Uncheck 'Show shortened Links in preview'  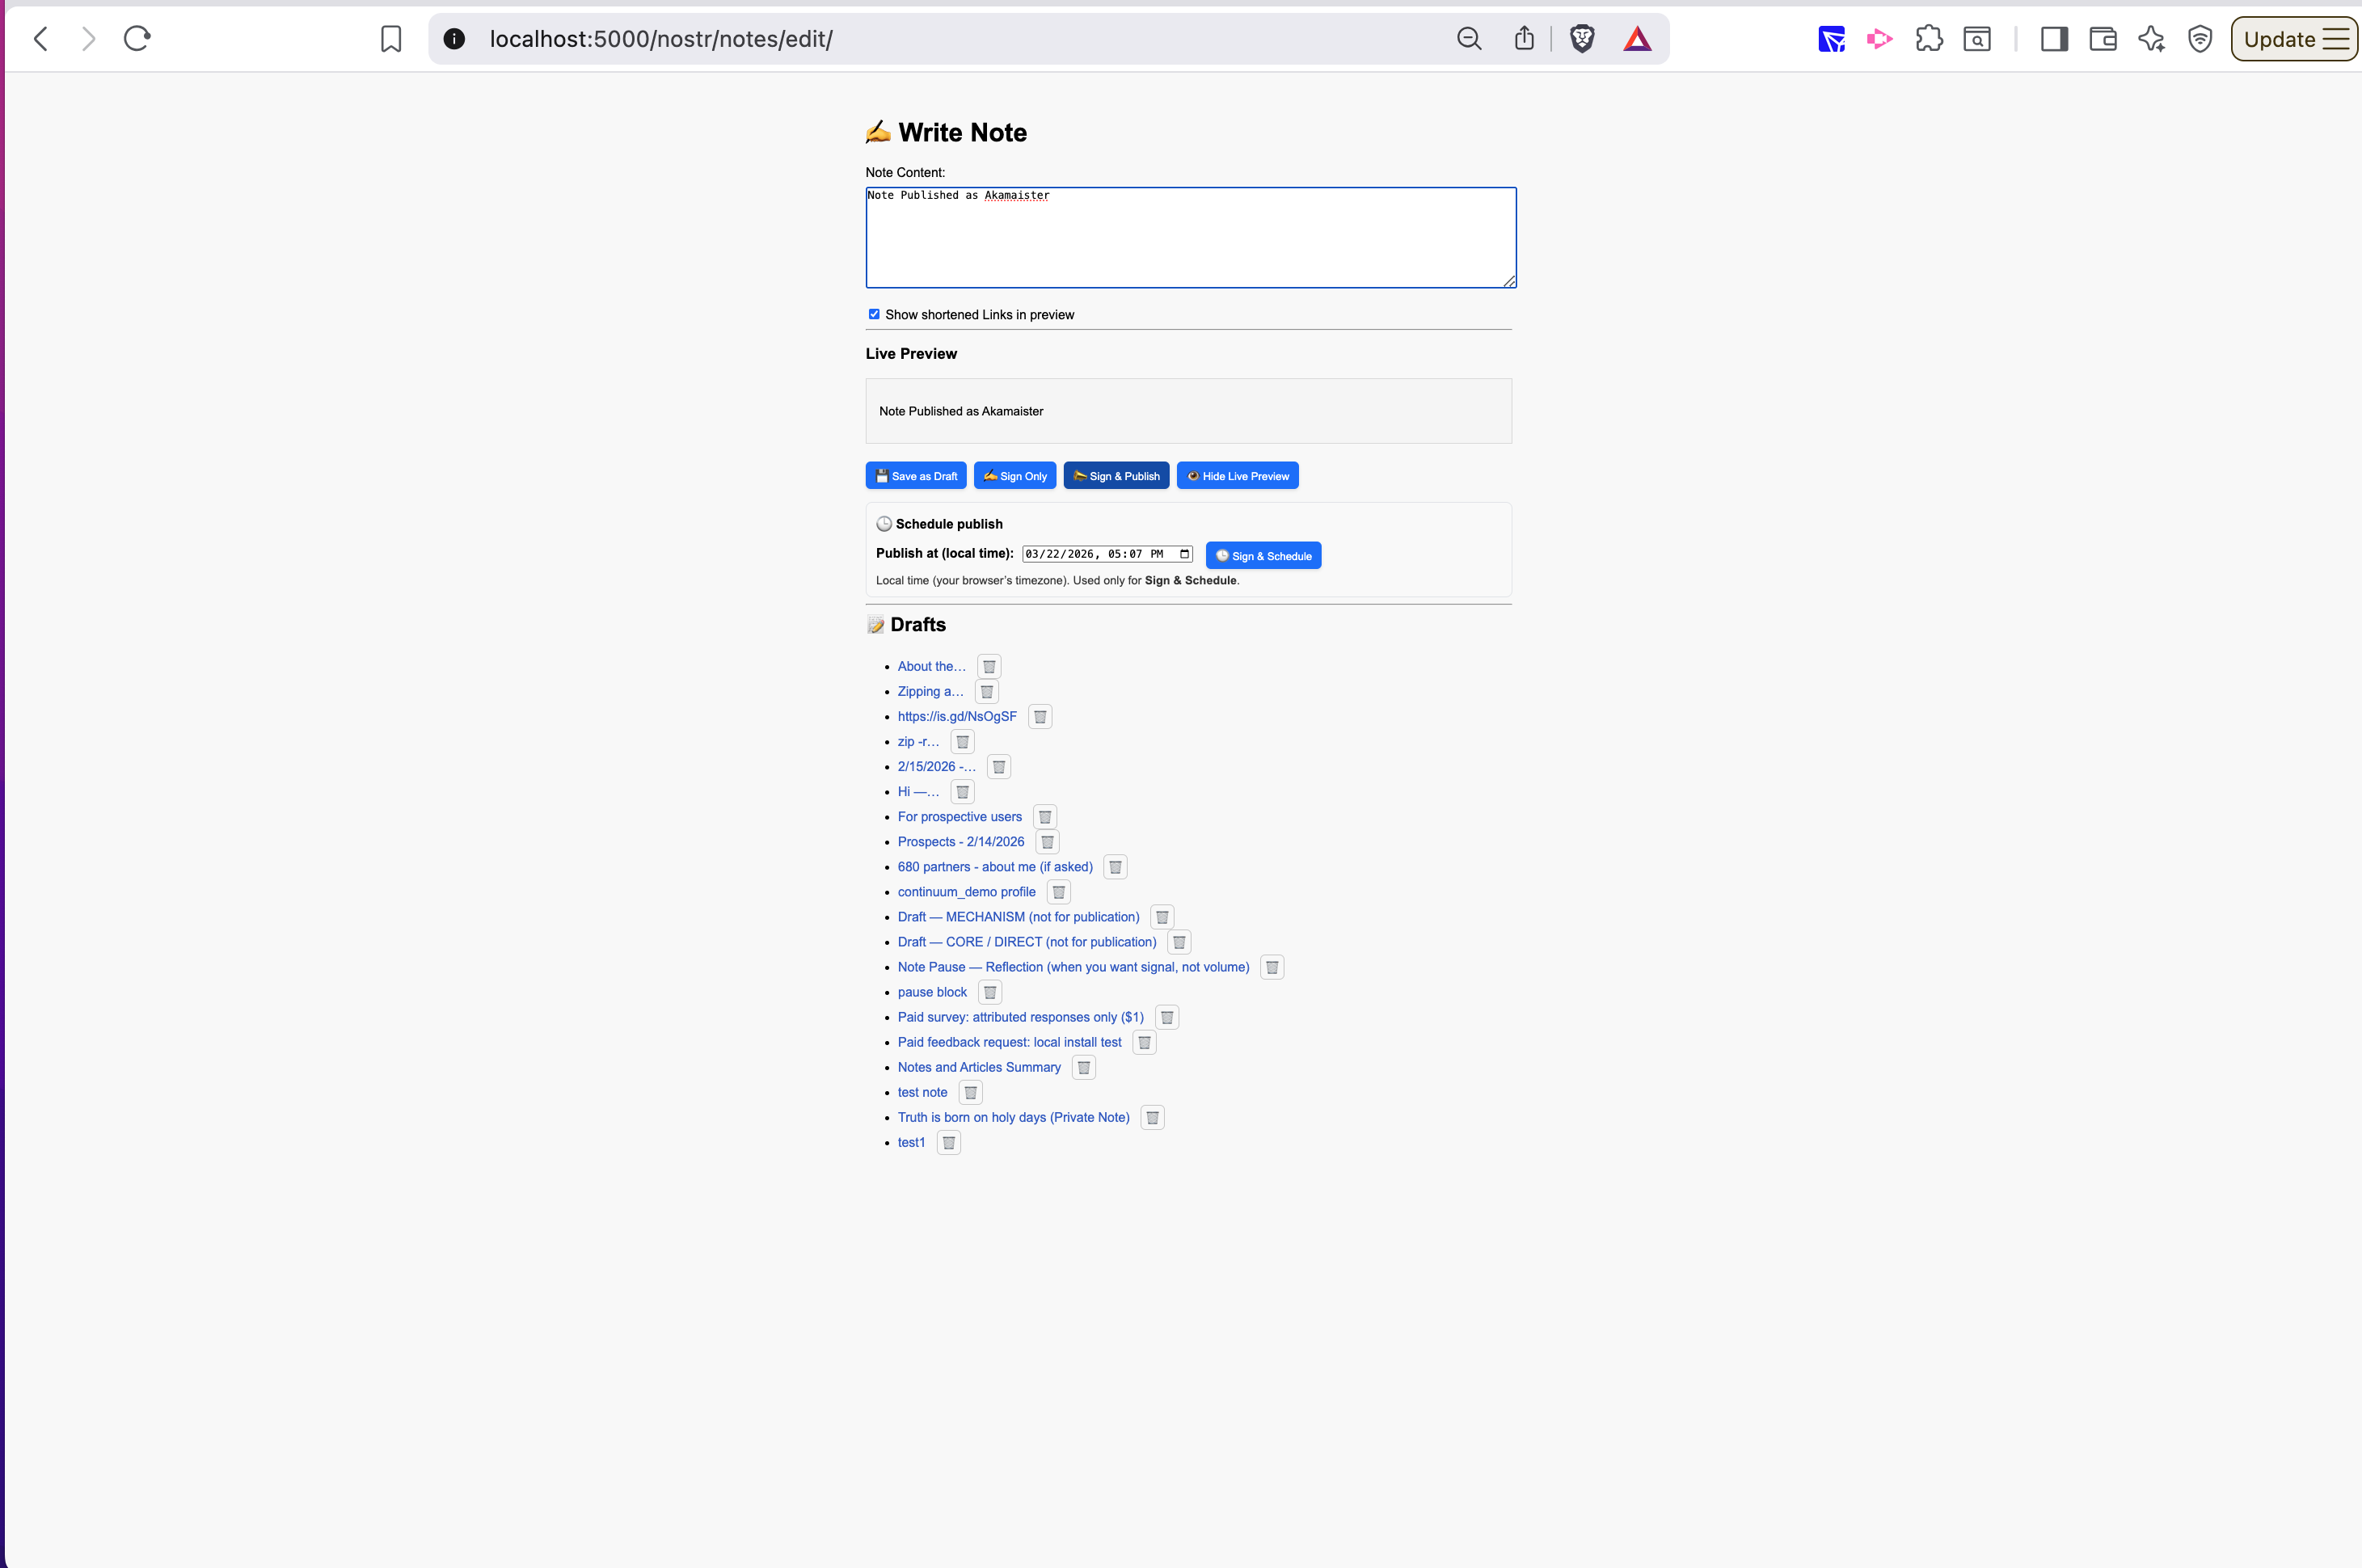pyautogui.click(x=874, y=314)
